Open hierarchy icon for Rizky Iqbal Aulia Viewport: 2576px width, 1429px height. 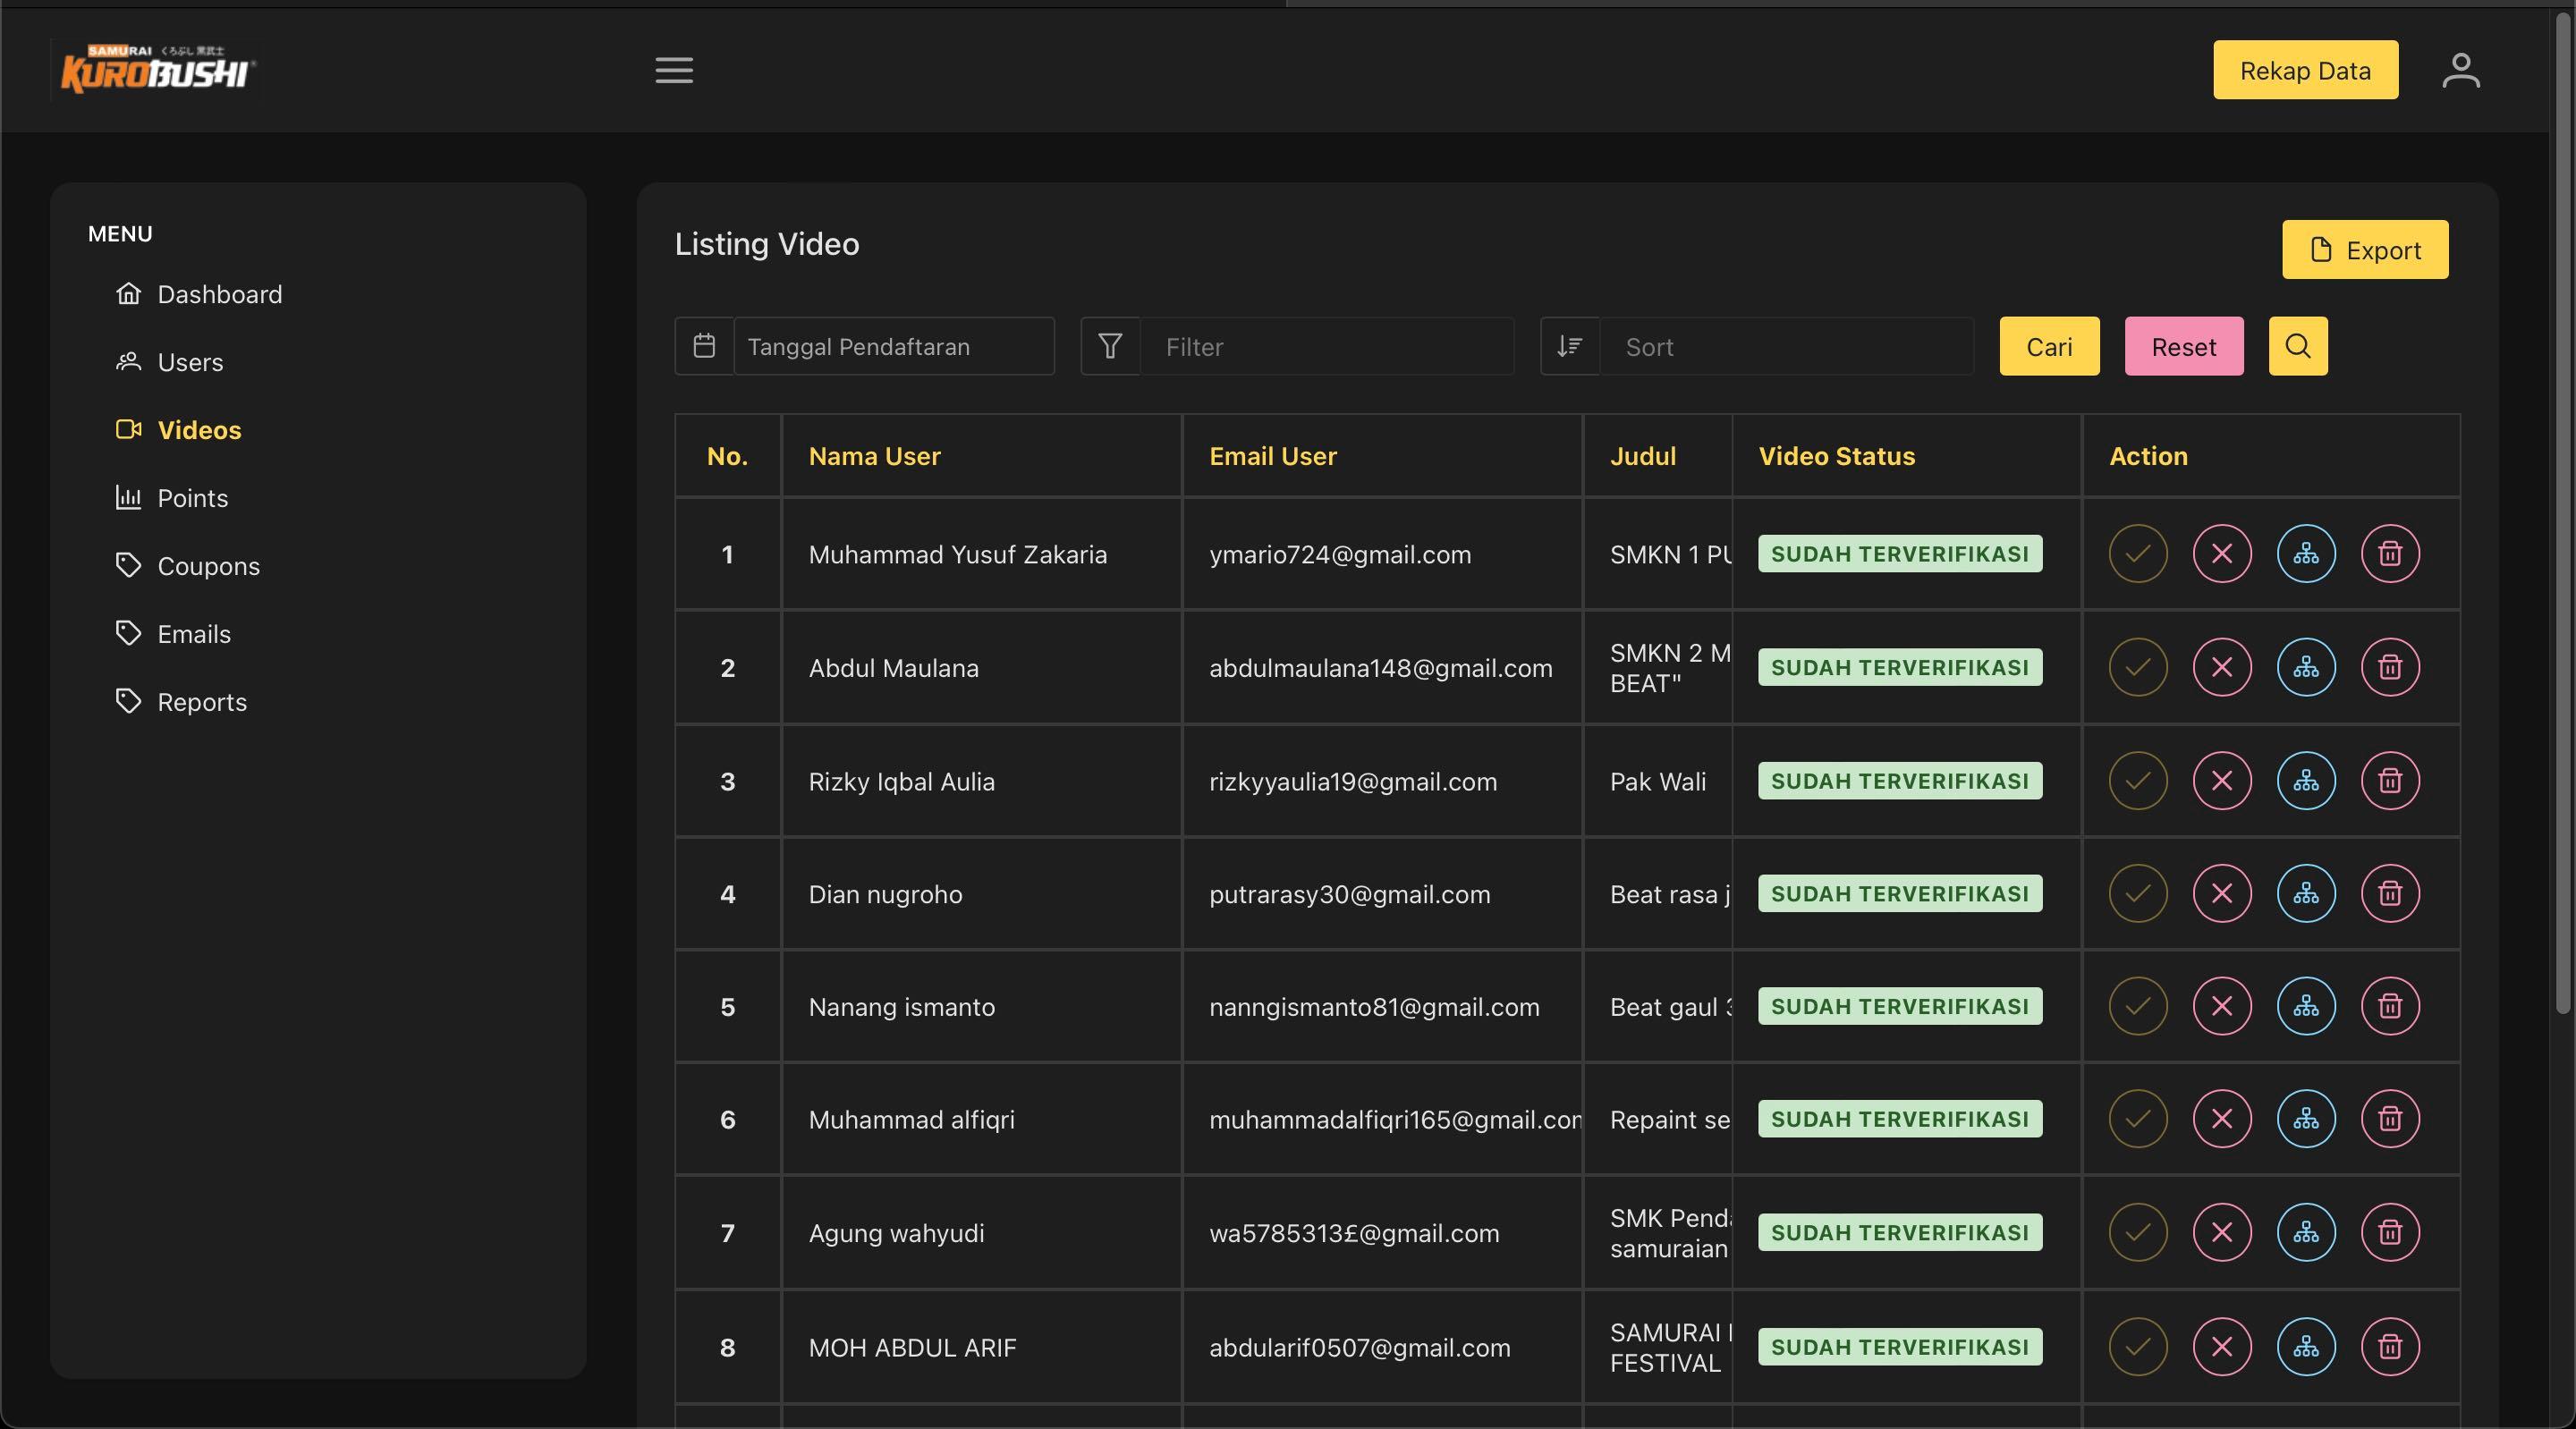pyautogui.click(x=2306, y=780)
